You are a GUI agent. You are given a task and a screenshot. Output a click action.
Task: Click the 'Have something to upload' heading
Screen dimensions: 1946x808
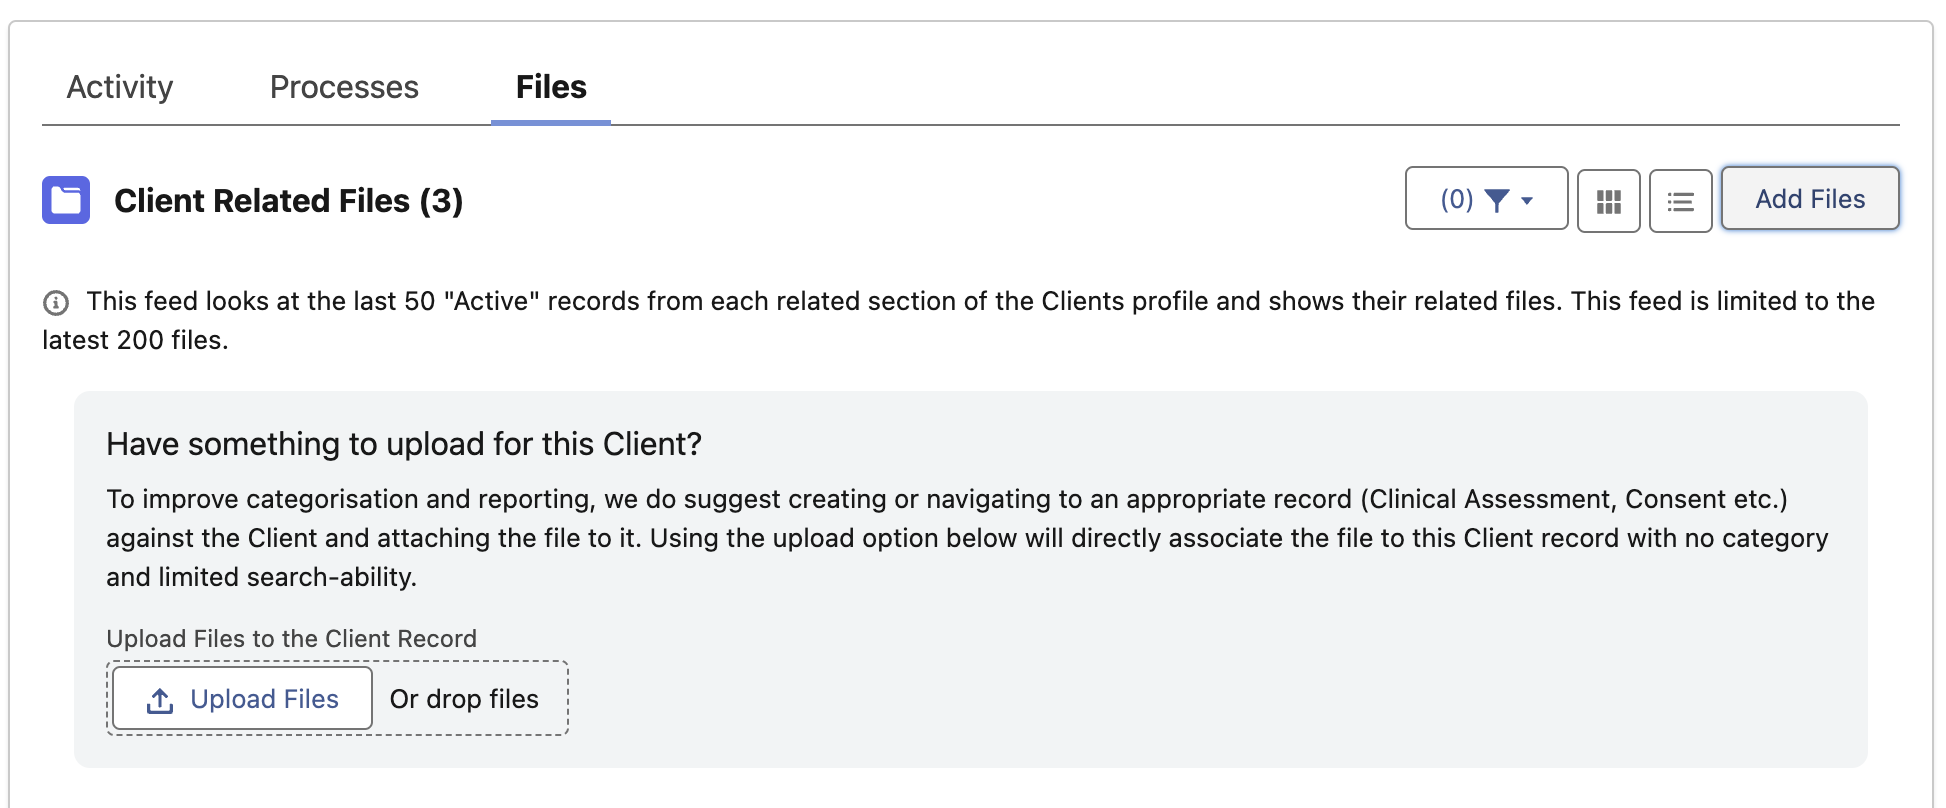tap(404, 444)
